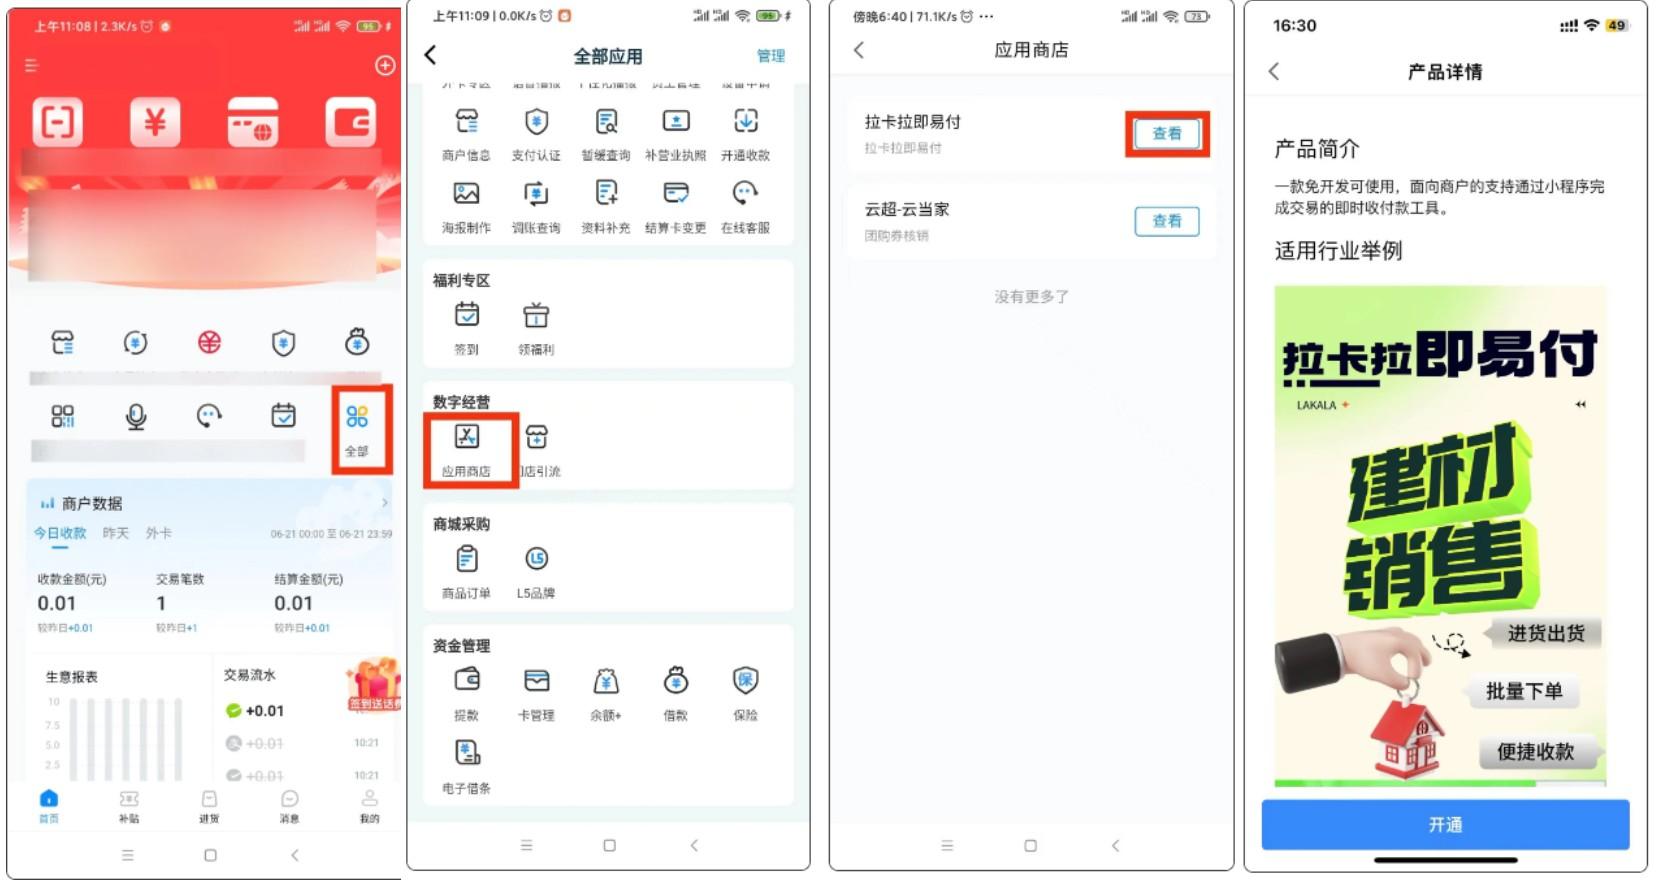1660x888 pixels.
Task: Open the 签到 check-in icon
Action: click(x=467, y=327)
